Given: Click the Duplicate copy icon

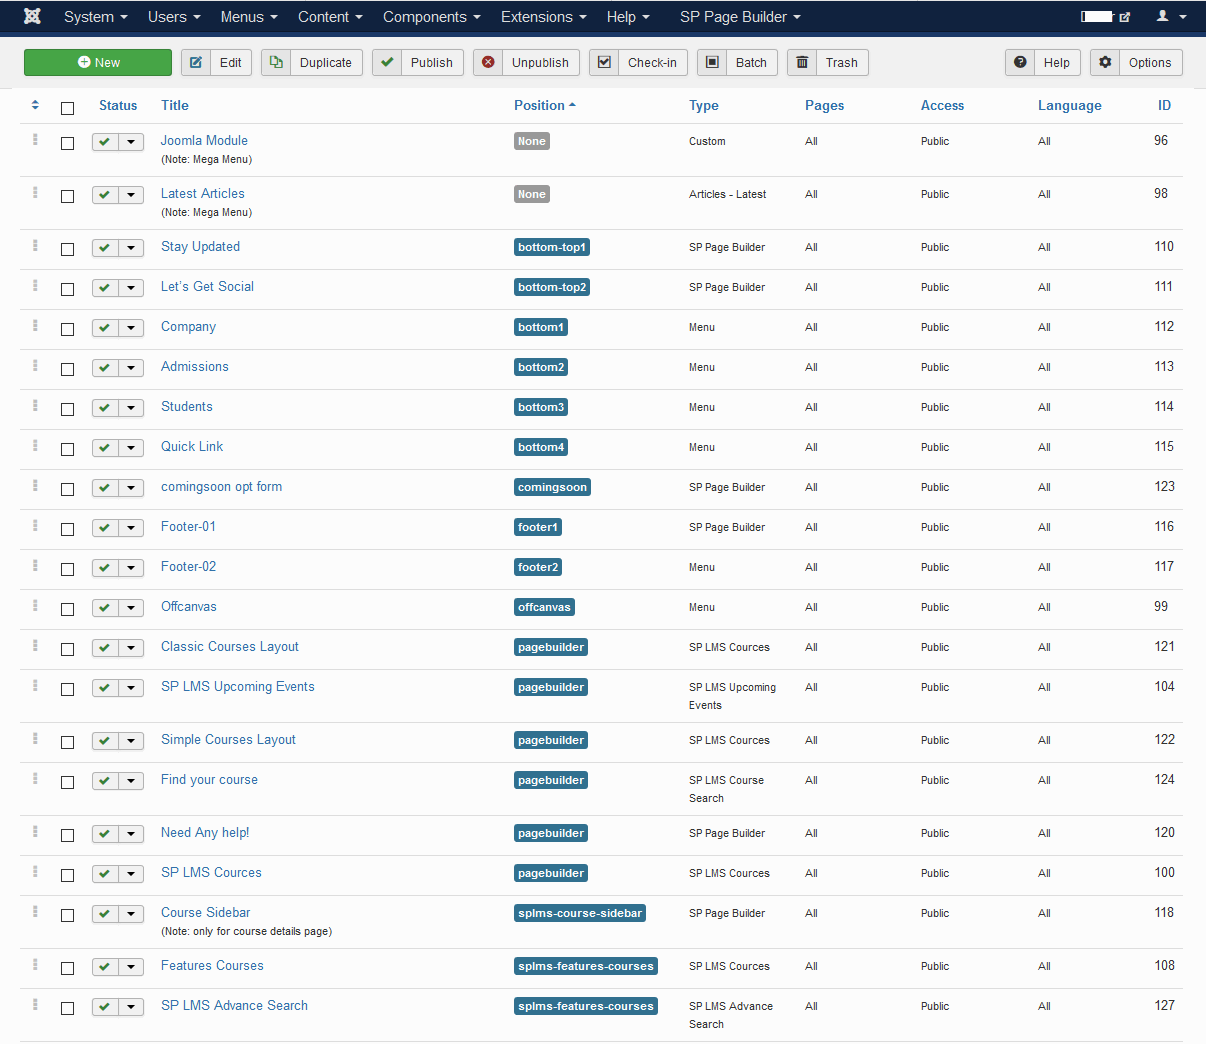Looking at the screenshot, I should 277,62.
